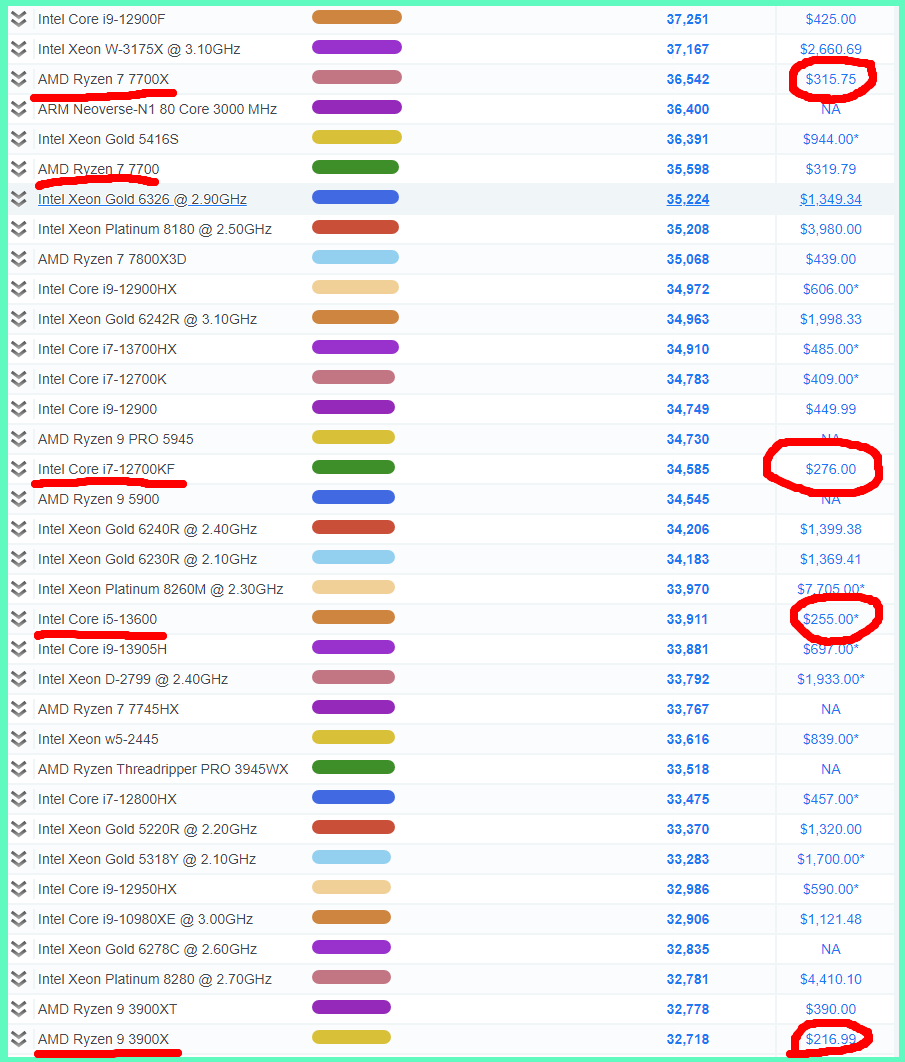Select the Intel Xeon Gold 6240R name

pos(147,529)
